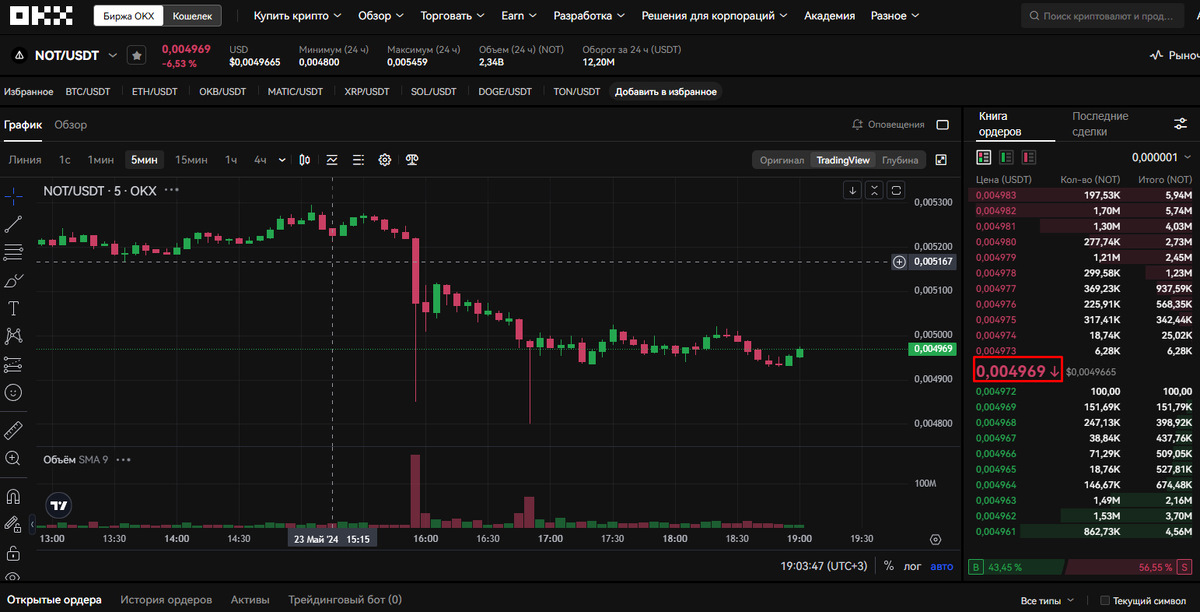Select 15мин timeframe
Viewport: 1200px width, 612px height.
[x=191, y=160]
